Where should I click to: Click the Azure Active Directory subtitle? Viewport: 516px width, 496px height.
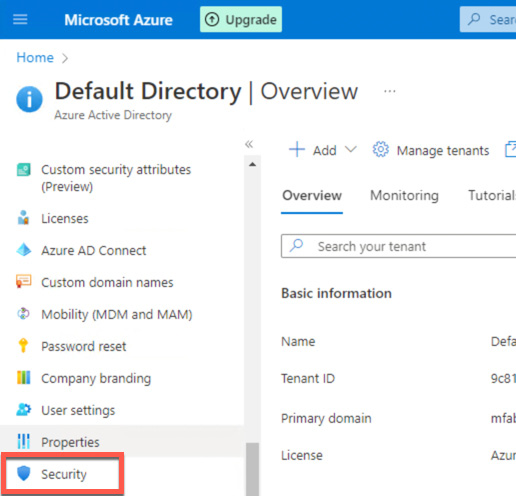pyautogui.click(x=113, y=115)
